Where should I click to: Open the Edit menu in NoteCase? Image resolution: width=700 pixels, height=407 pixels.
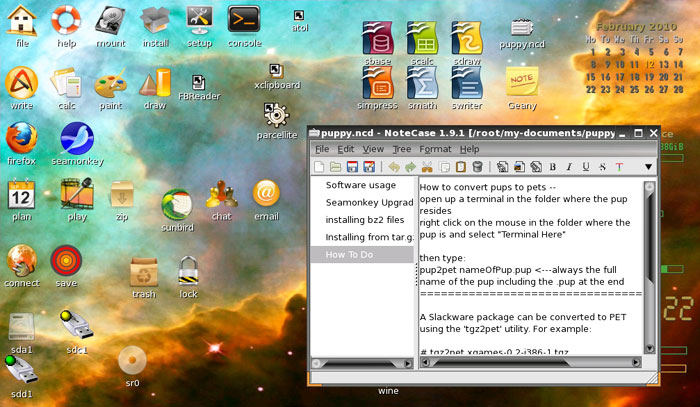tap(346, 149)
